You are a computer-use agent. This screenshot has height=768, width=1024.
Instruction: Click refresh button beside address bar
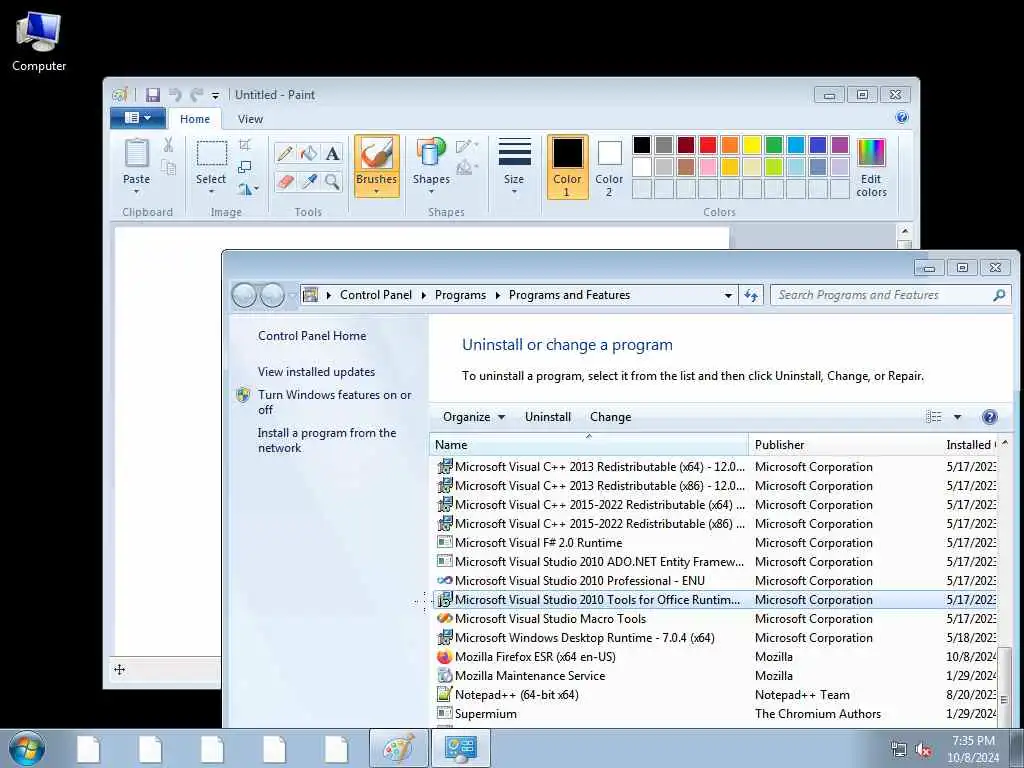751,295
